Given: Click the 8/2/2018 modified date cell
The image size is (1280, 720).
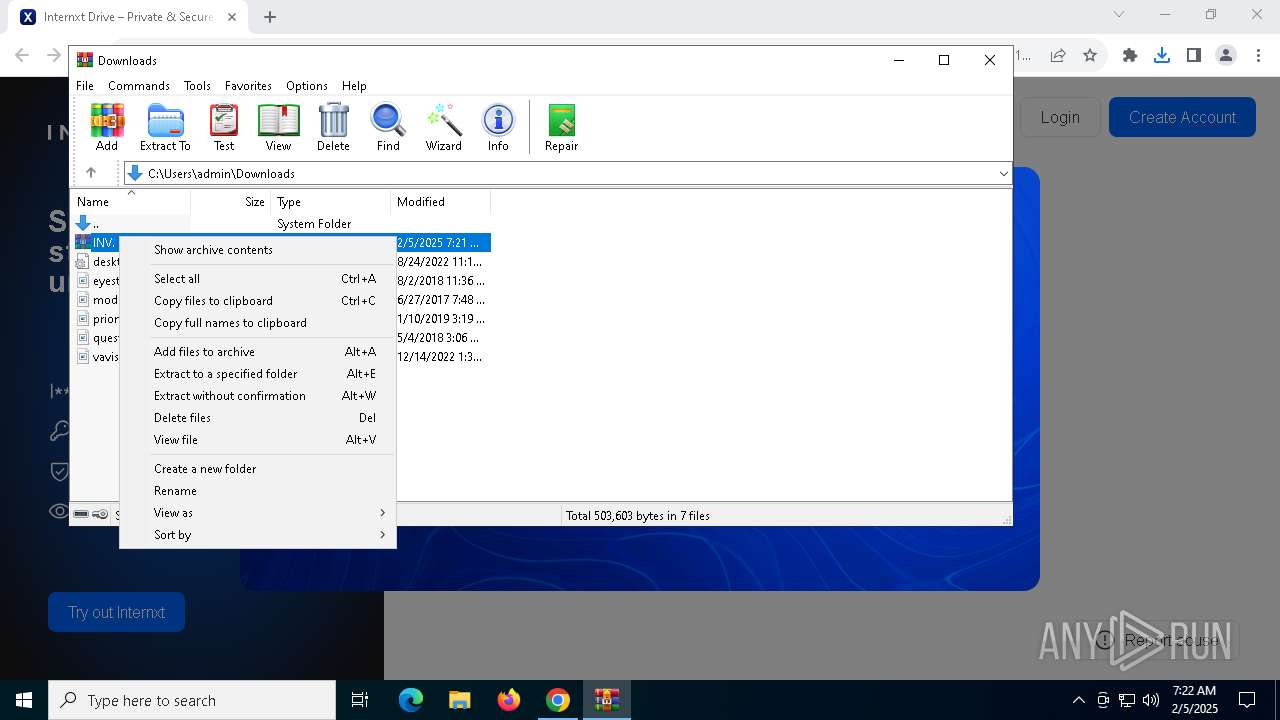Looking at the screenshot, I should click(441, 281).
